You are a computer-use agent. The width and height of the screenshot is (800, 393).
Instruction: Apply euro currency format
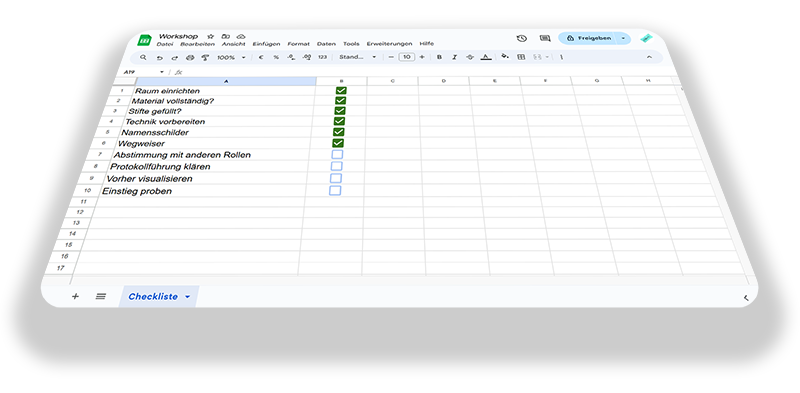261,57
